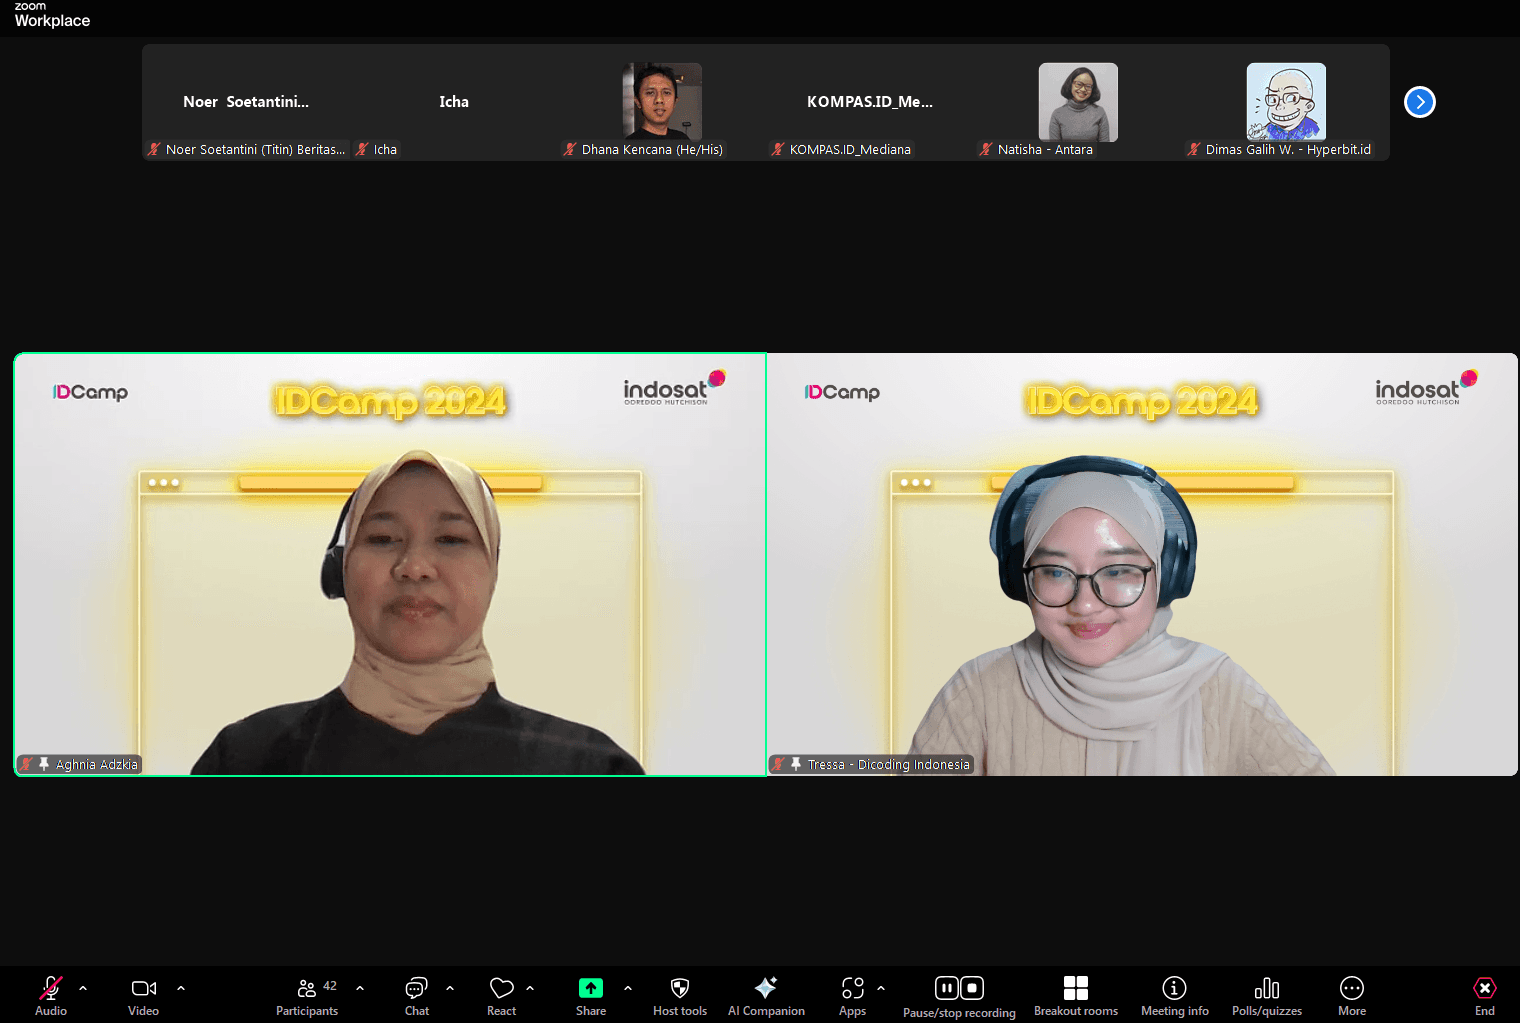Click the Zoom Workplace logo
Image resolution: width=1520 pixels, height=1023 pixels.
(x=52, y=15)
